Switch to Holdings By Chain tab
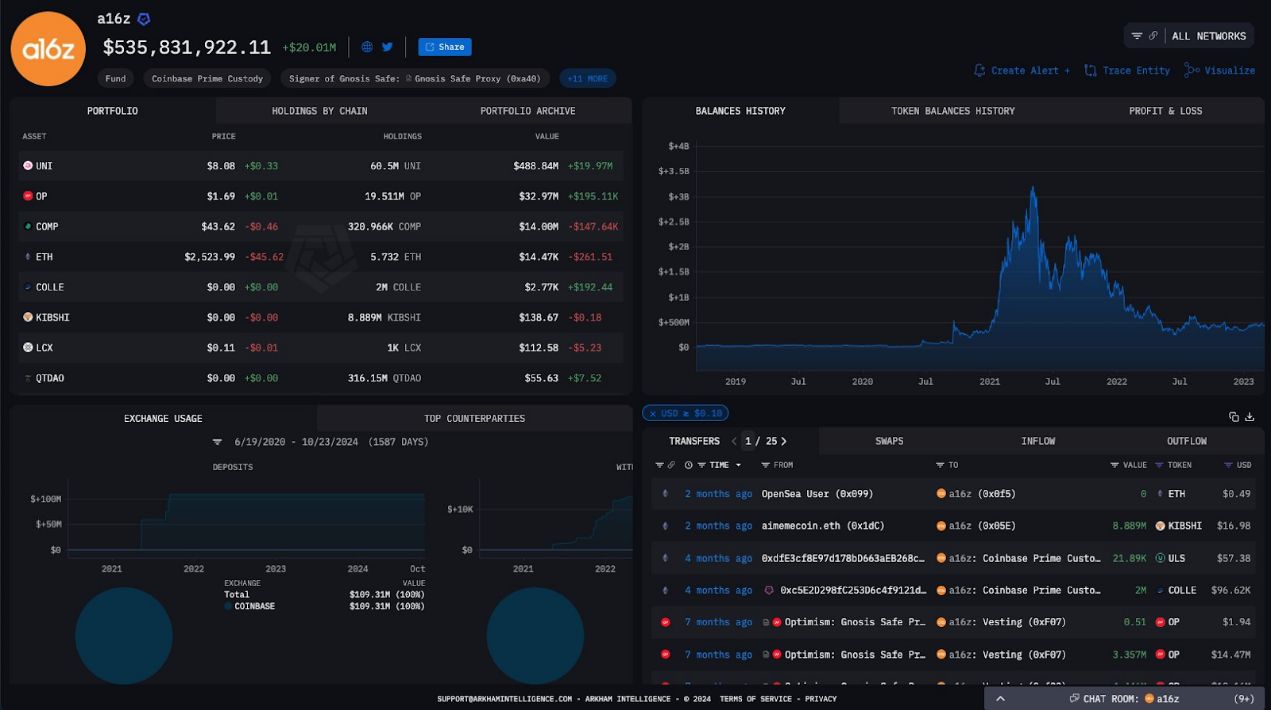Viewport: 1271px width, 710px height. click(x=319, y=111)
